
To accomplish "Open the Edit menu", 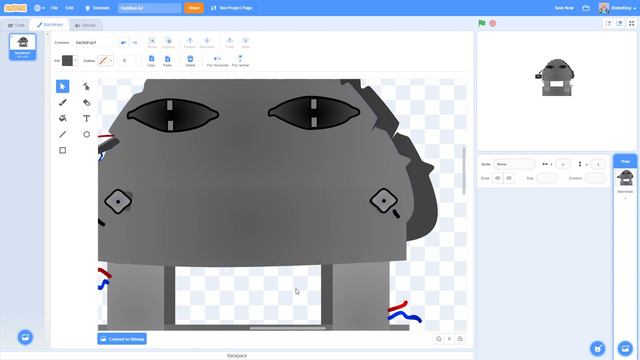I will tap(70, 8).
